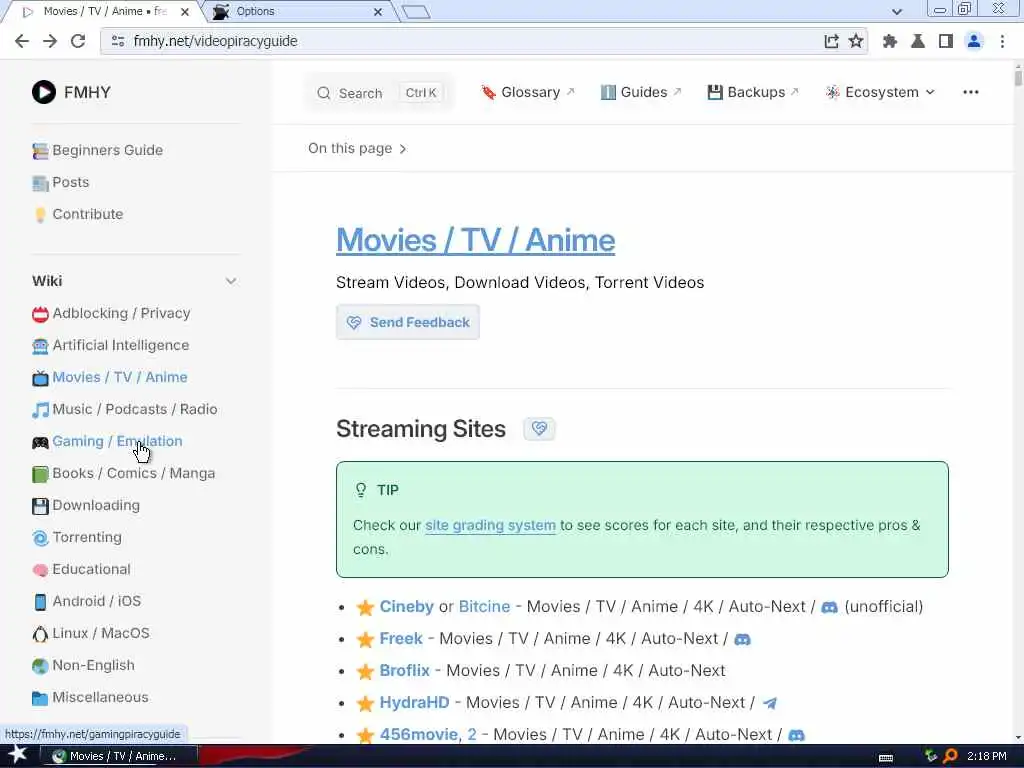Viewport: 1024px width, 768px height.
Task: Open the Bitcine link
Action: coord(484,607)
